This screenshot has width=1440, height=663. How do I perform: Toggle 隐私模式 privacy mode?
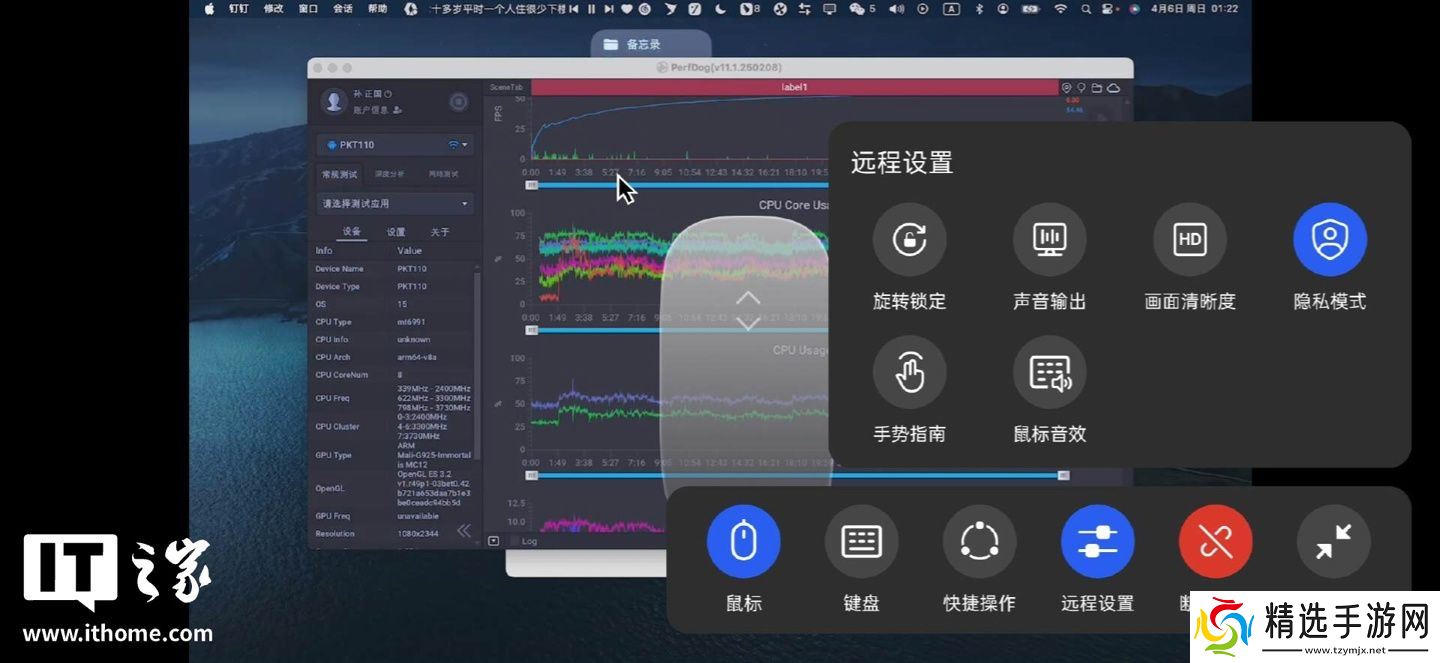click(1329, 240)
